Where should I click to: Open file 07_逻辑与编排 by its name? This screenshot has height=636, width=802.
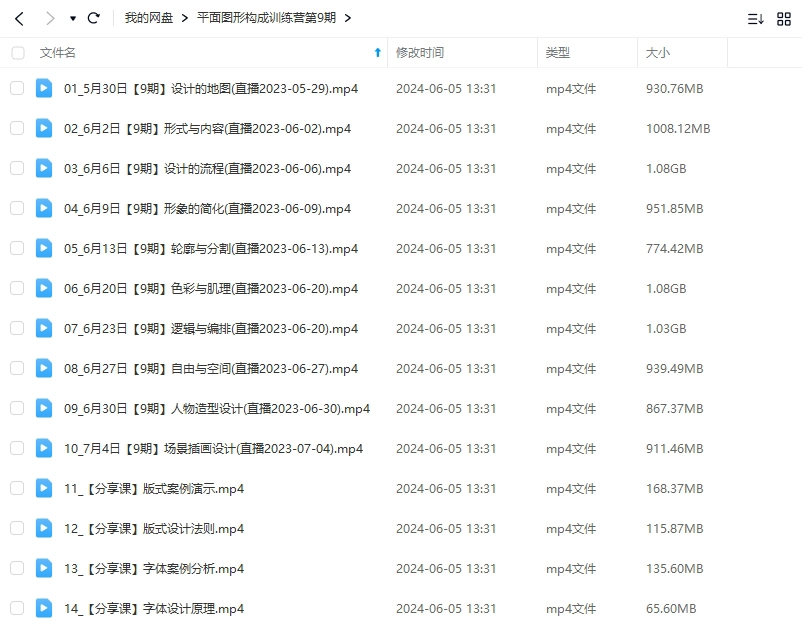coord(212,328)
